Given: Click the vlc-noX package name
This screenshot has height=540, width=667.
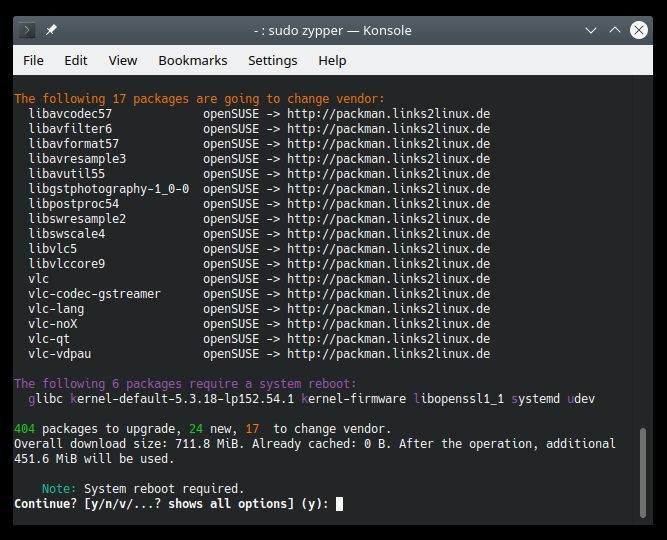Looking at the screenshot, I should pos(53,323).
